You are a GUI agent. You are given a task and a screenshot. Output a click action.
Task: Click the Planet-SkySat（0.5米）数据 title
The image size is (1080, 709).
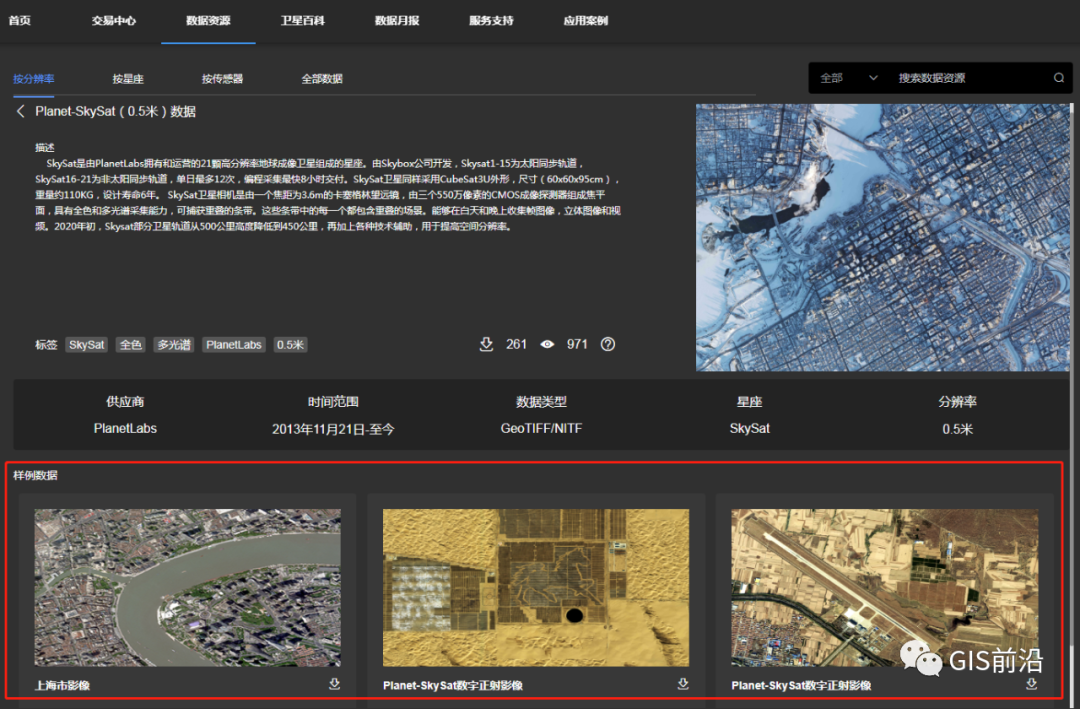tap(116, 112)
